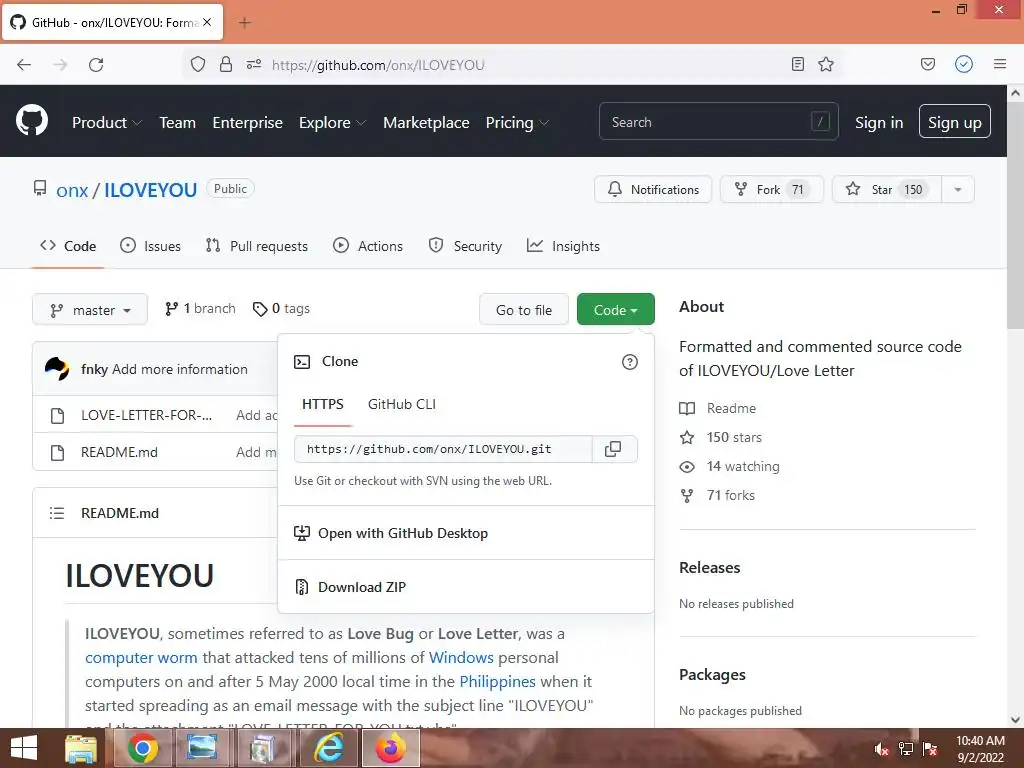1024x768 pixels.
Task: Open the README.md file row
Action: pyautogui.click(x=119, y=452)
